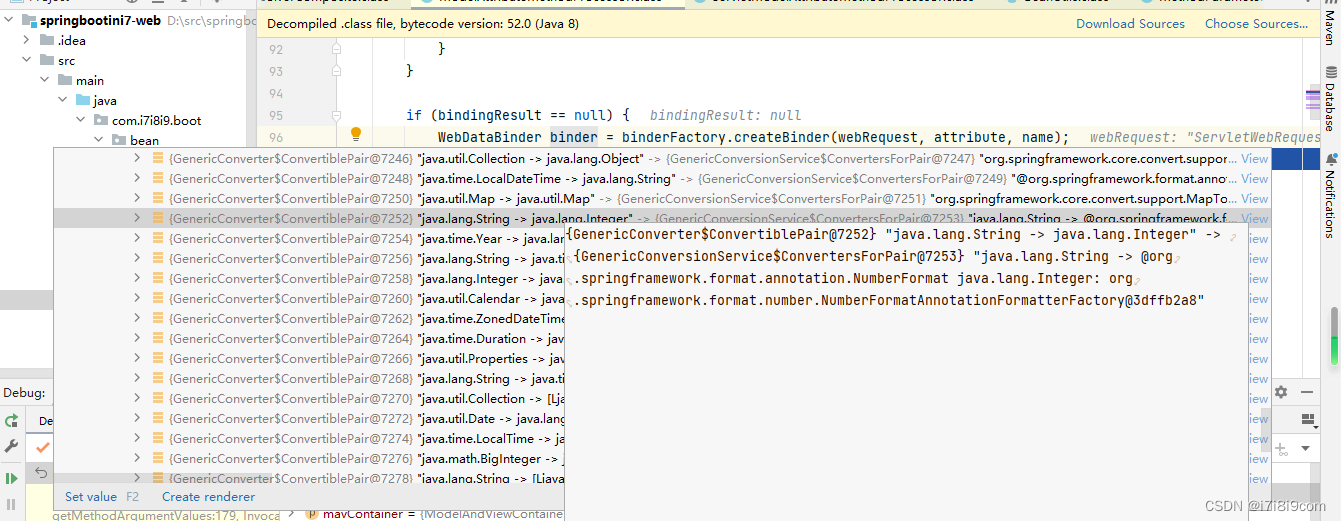Collapse the java folder

[x=64, y=101]
